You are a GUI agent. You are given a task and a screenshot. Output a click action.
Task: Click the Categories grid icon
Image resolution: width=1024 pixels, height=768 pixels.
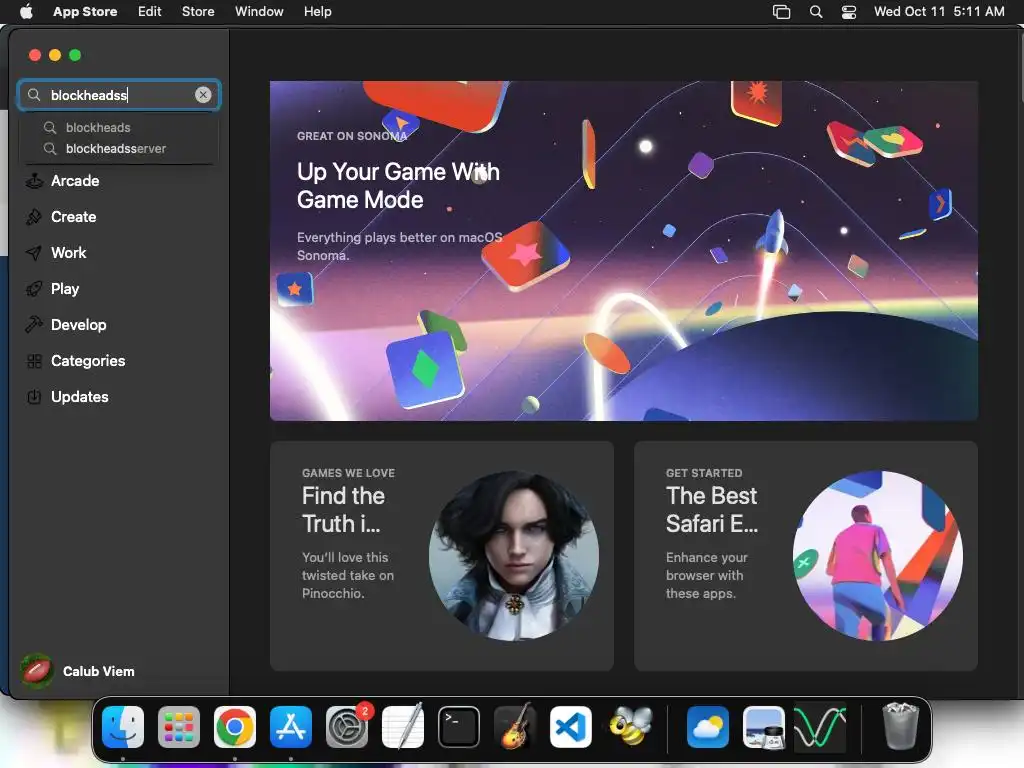coord(34,360)
